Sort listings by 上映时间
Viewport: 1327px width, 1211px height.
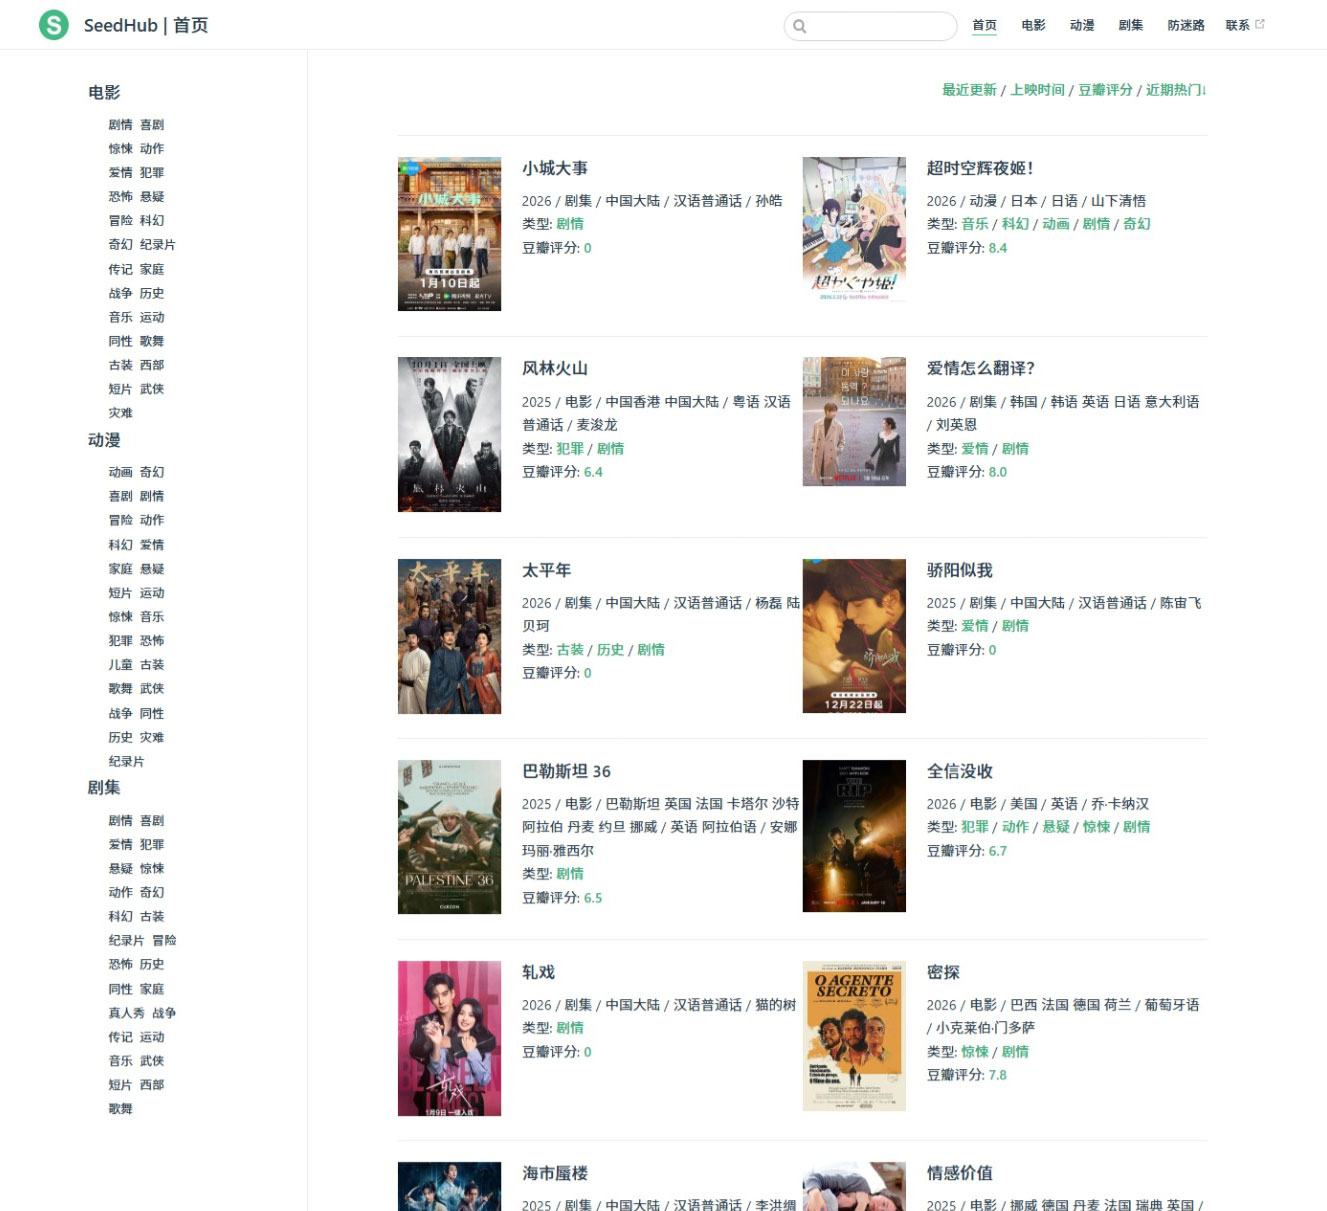click(x=1037, y=90)
